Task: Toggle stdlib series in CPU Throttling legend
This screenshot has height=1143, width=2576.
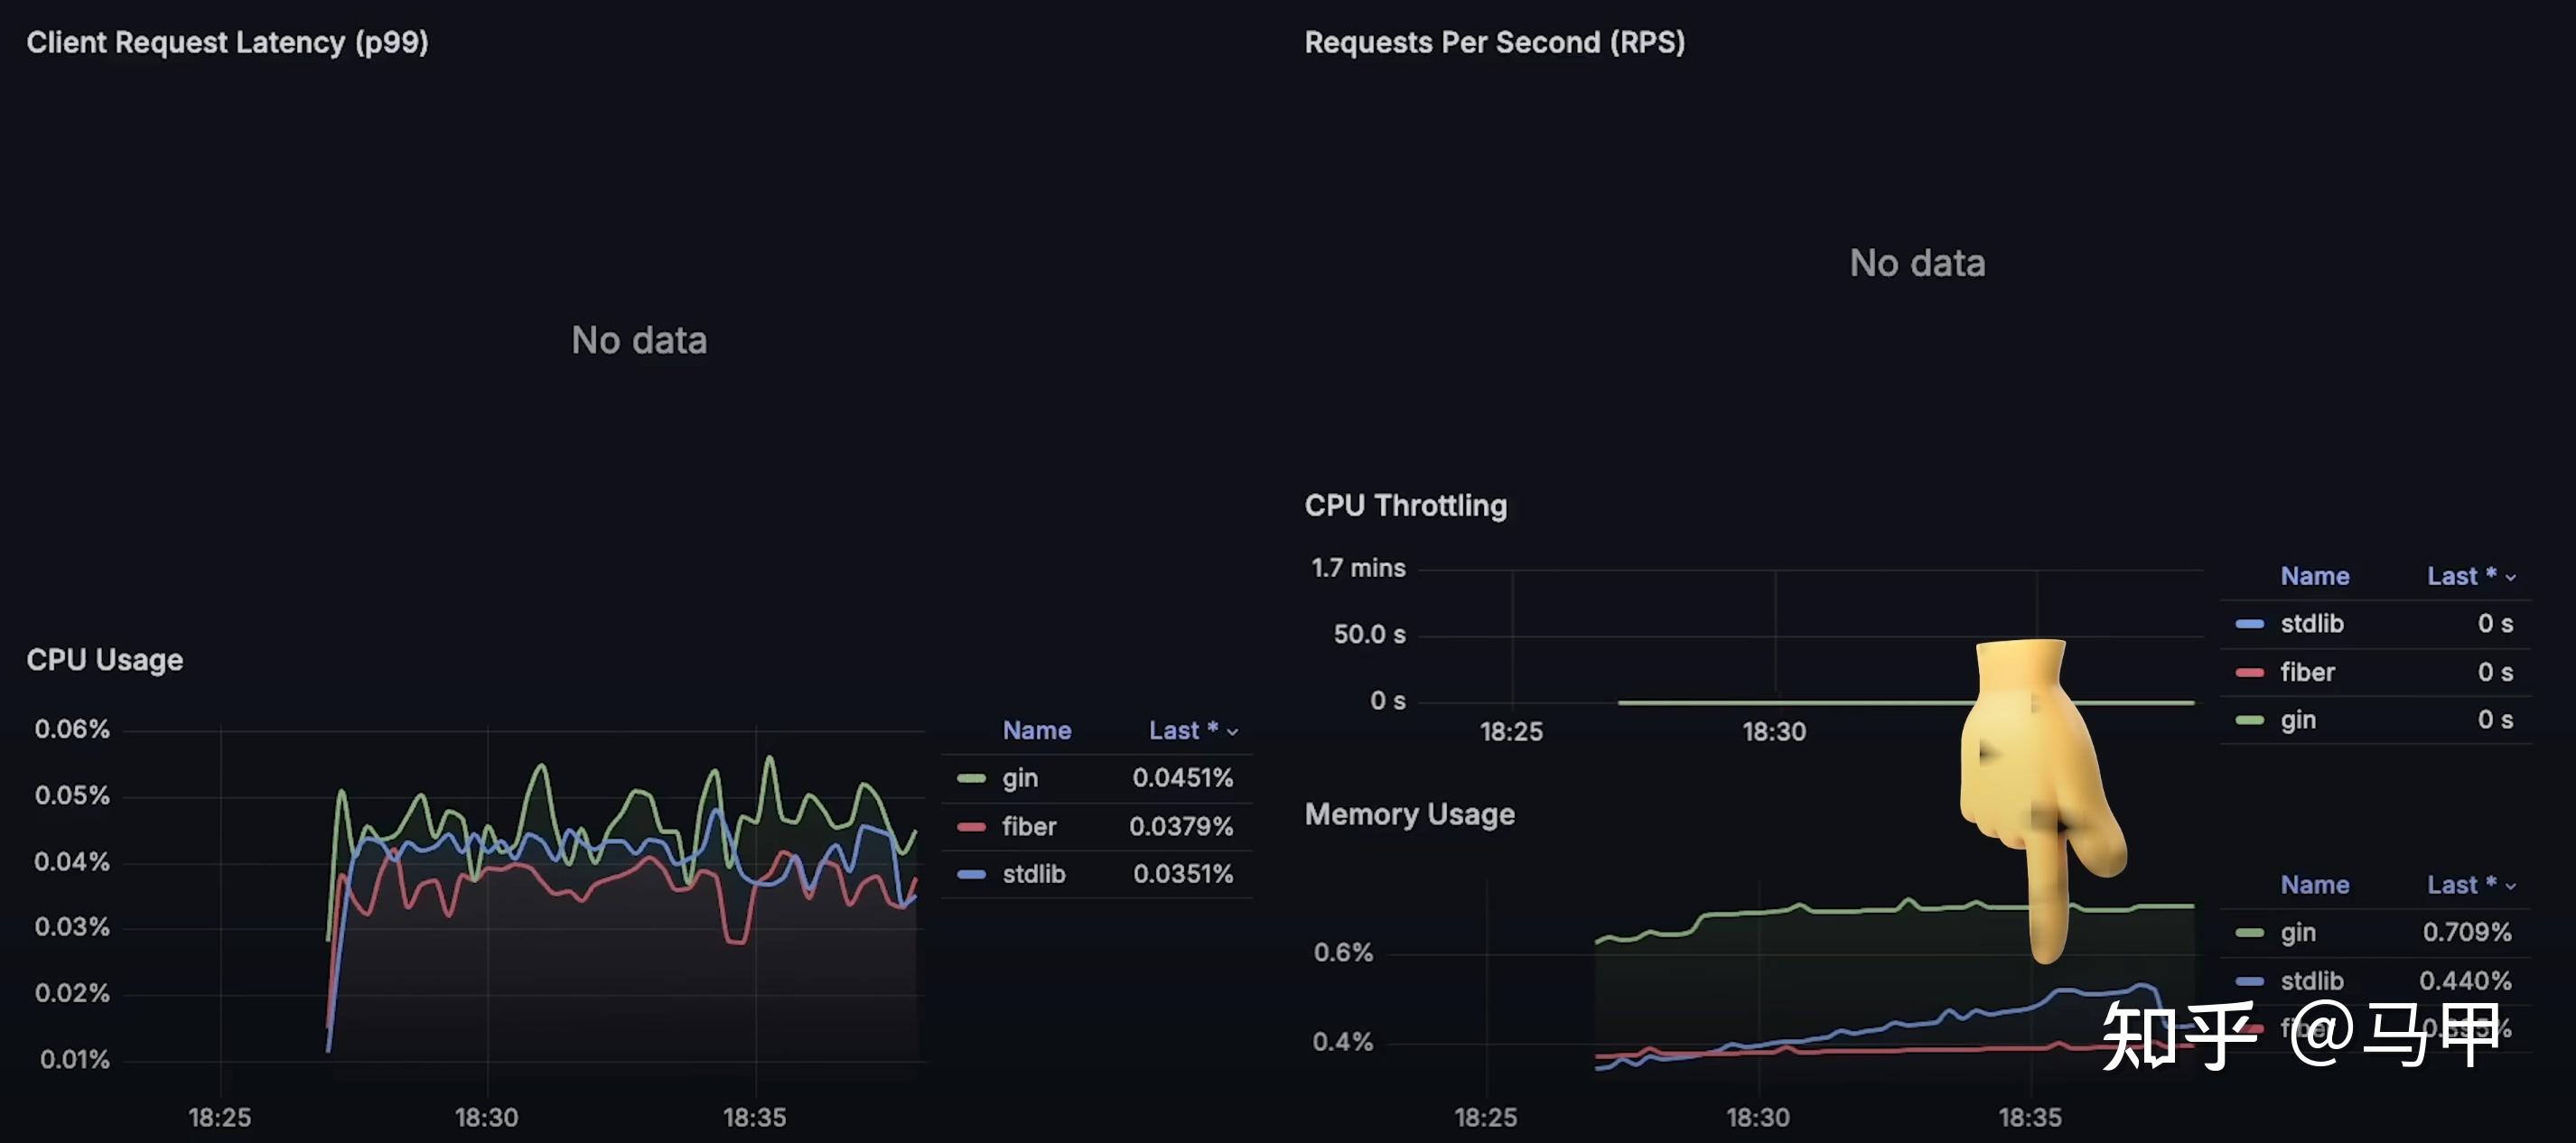Action: (x=2311, y=624)
